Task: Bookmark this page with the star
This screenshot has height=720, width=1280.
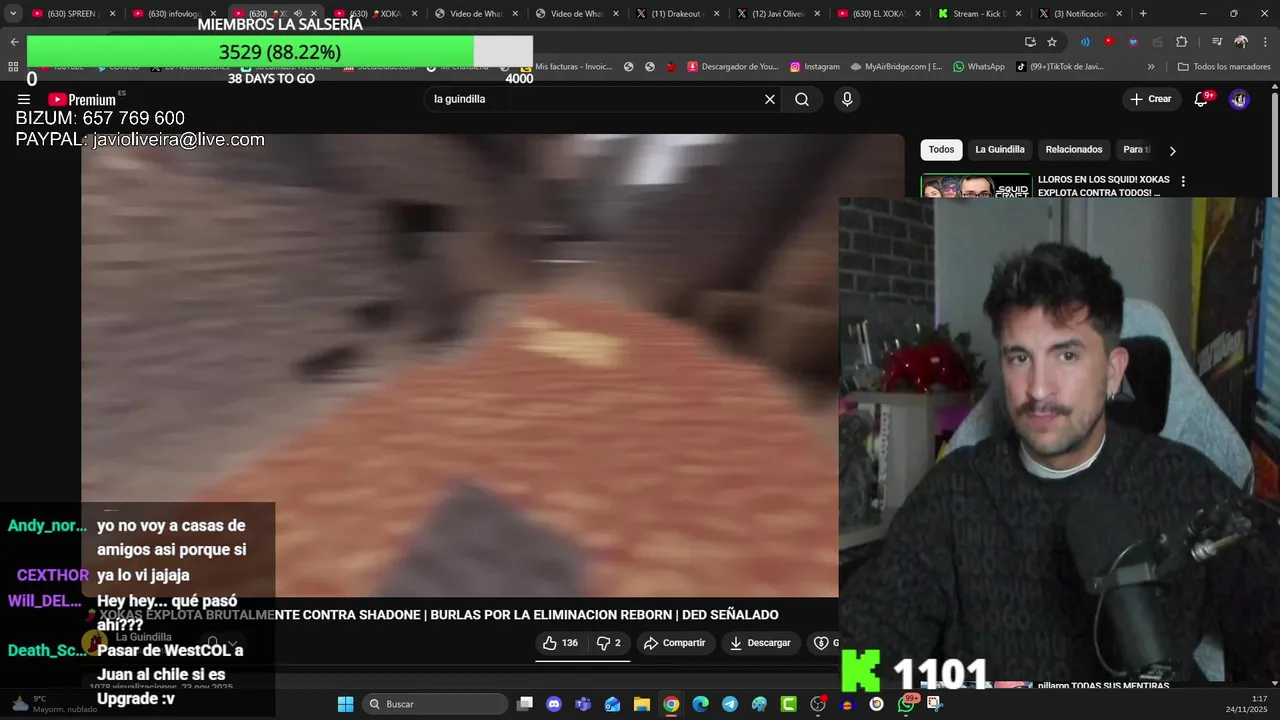Action: pyautogui.click(x=1052, y=42)
